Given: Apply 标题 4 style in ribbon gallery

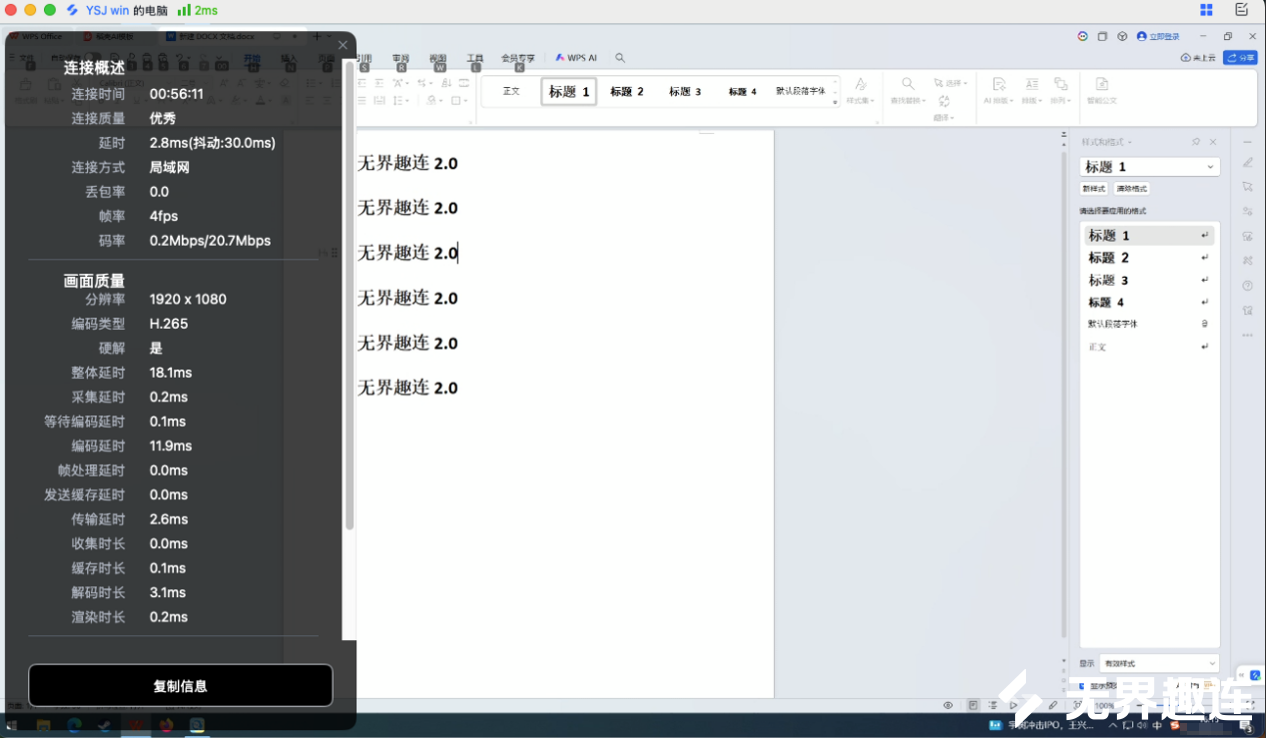Looking at the screenshot, I should pos(742,91).
